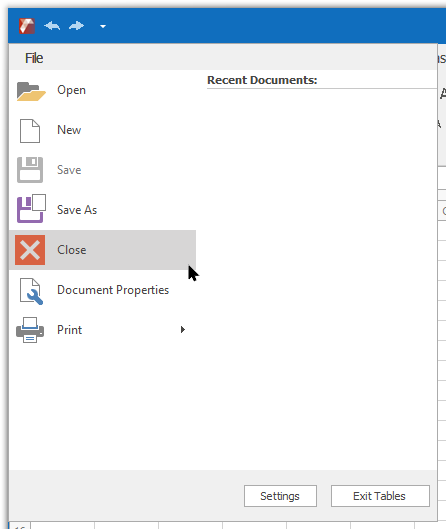Click the Undo arrow in title bar

pyautogui.click(x=52, y=26)
